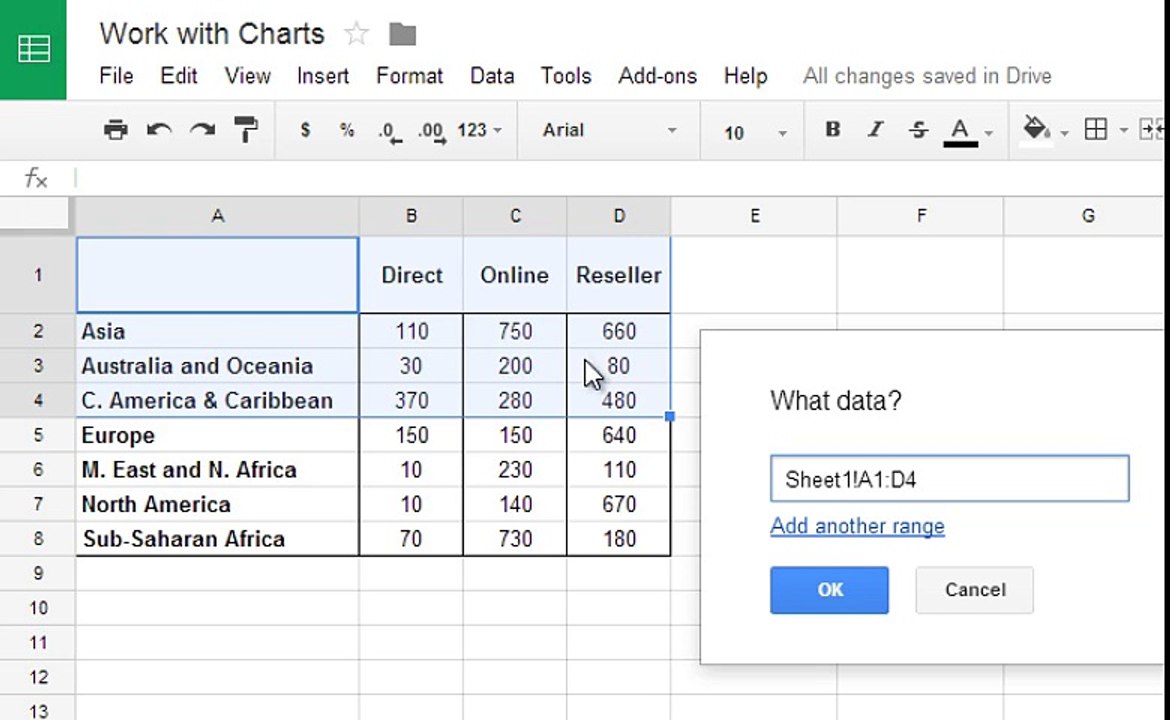Decrease decimal places

point(390,131)
